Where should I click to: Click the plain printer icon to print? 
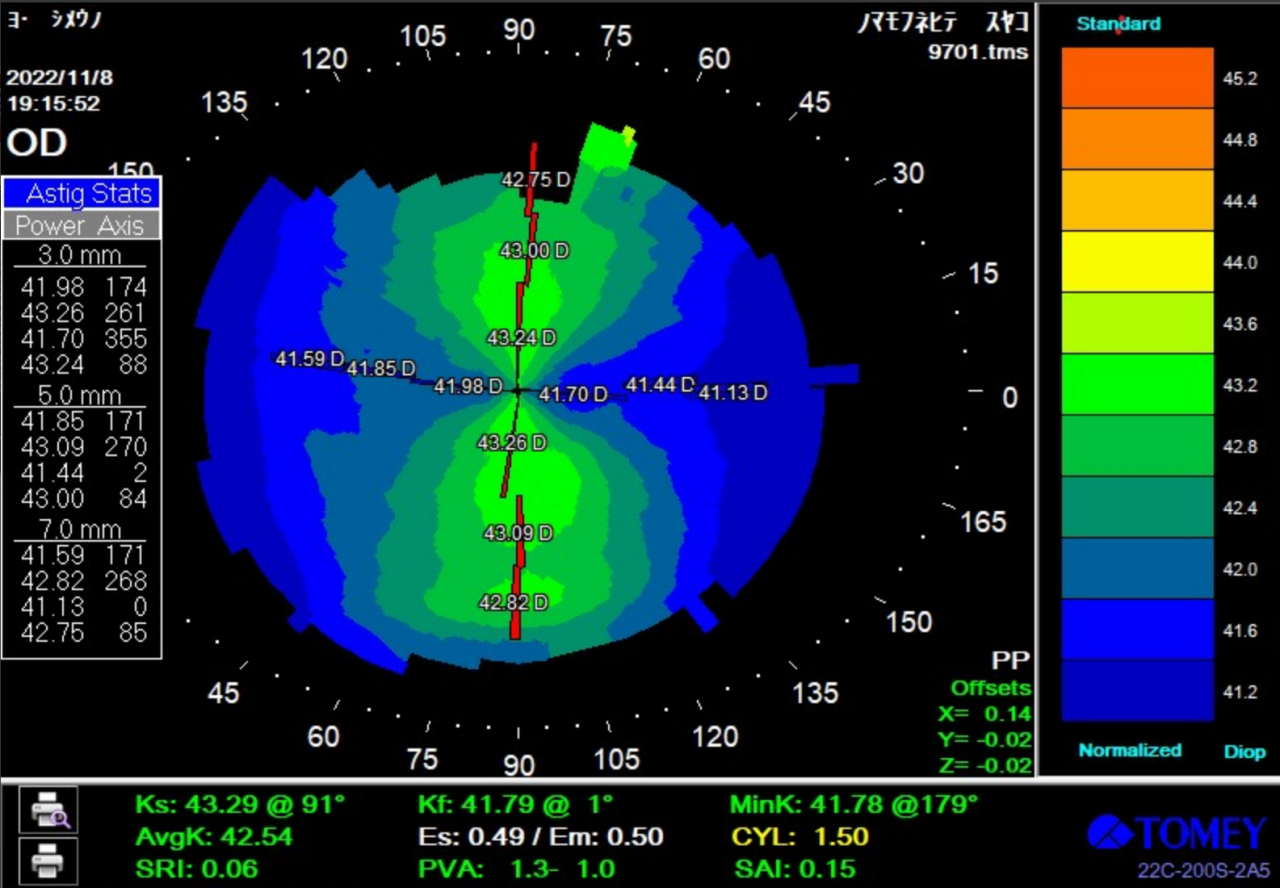[x=48, y=858]
